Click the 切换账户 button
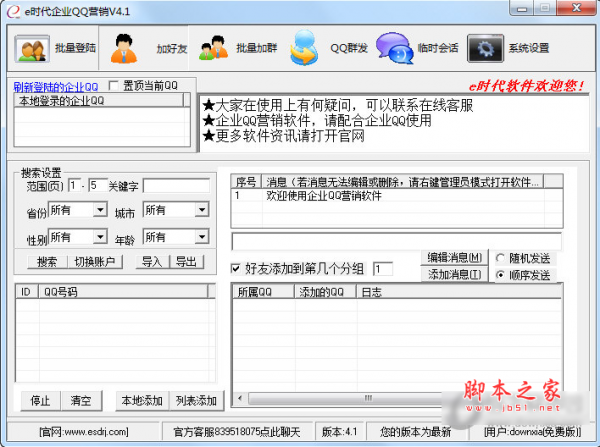This screenshot has width=600, height=447. (x=95, y=262)
